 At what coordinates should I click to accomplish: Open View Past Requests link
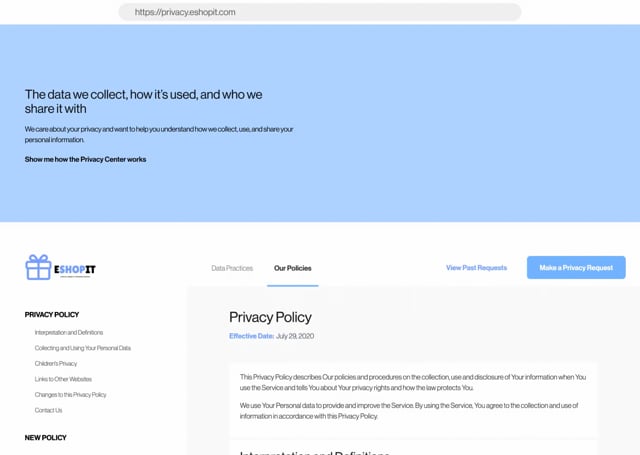click(476, 268)
